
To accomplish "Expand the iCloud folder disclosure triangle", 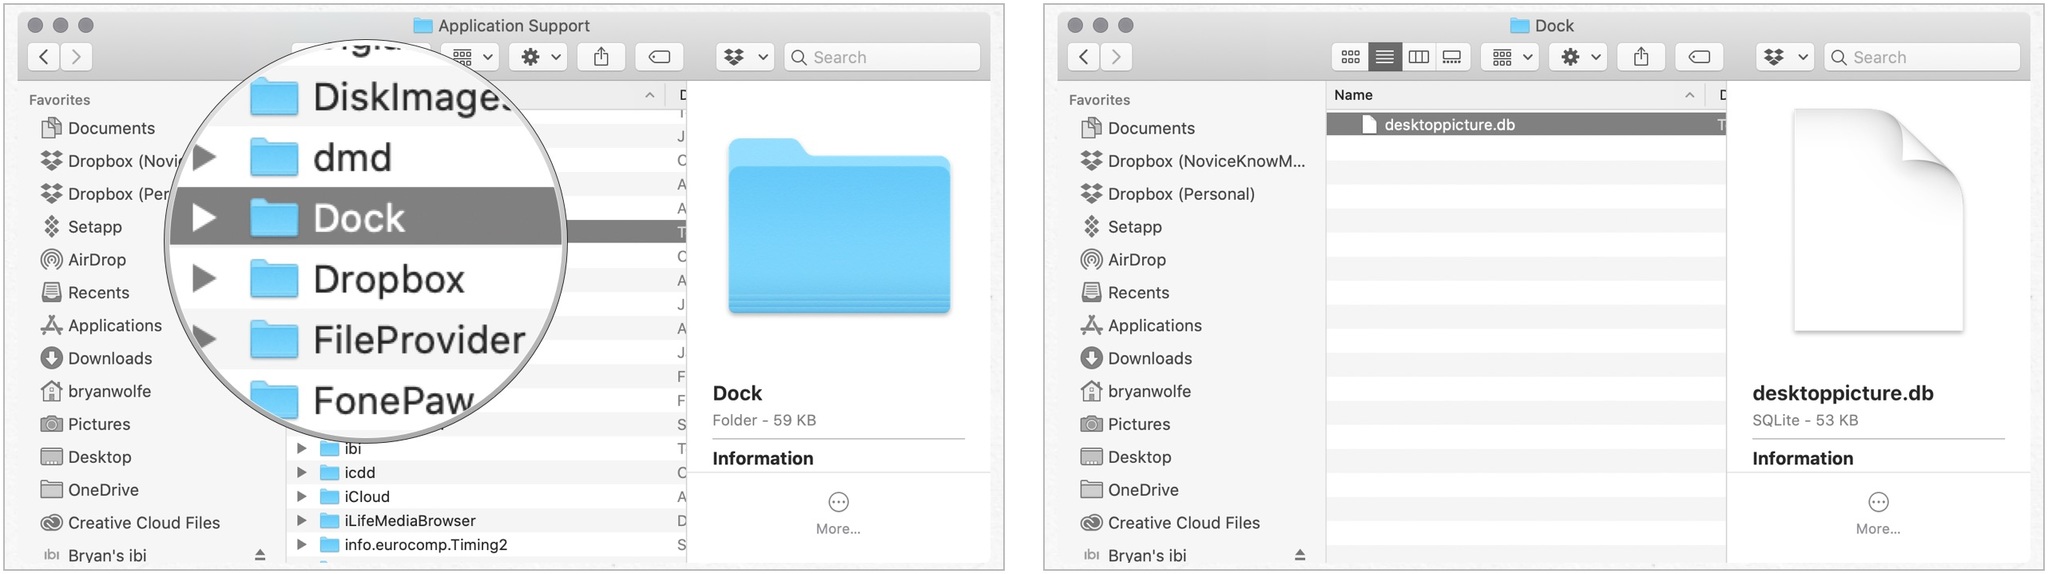I will pos(302,497).
